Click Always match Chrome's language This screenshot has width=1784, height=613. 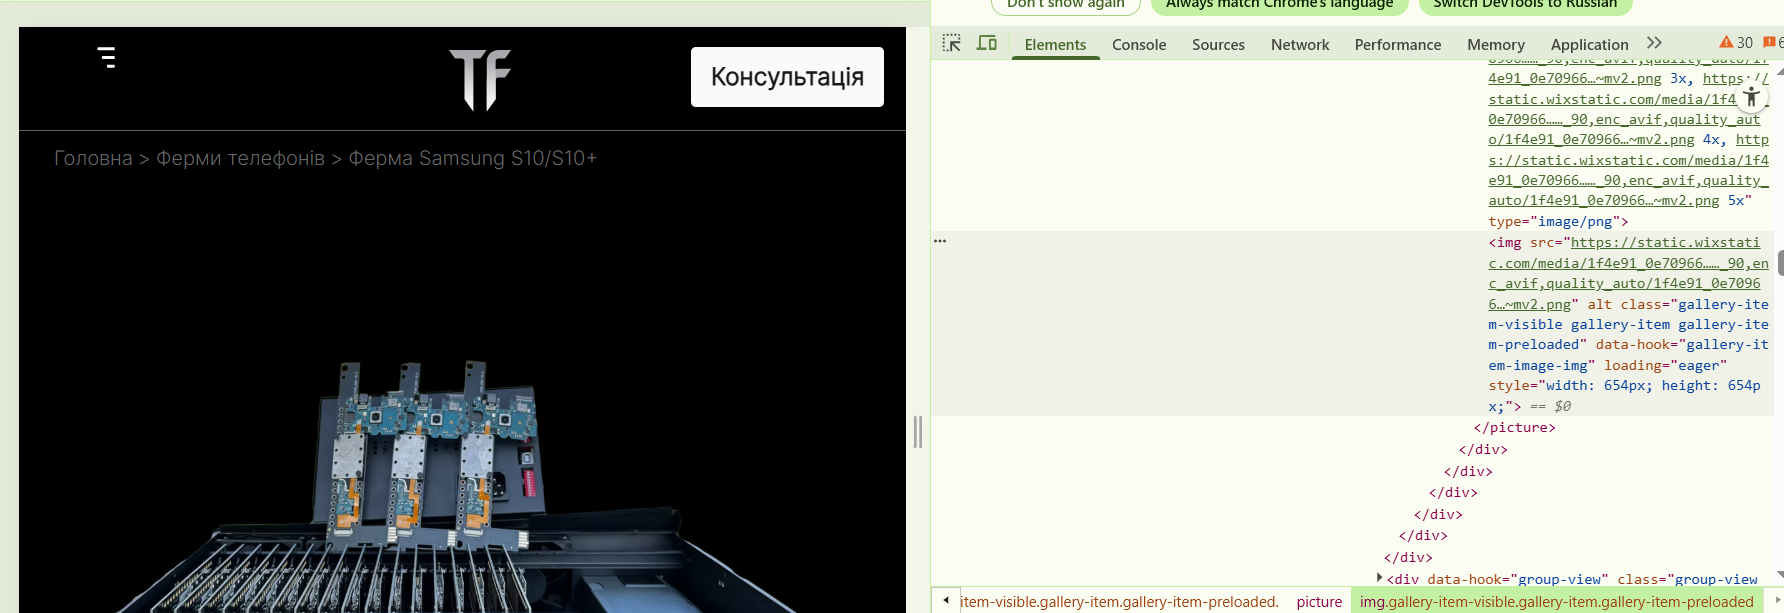tap(1279, 5)
